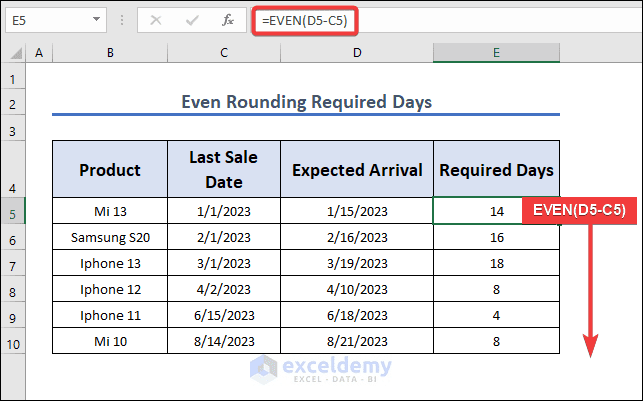Select row 2 header
This screenshot has width=643, height=401.
(13, 104)
